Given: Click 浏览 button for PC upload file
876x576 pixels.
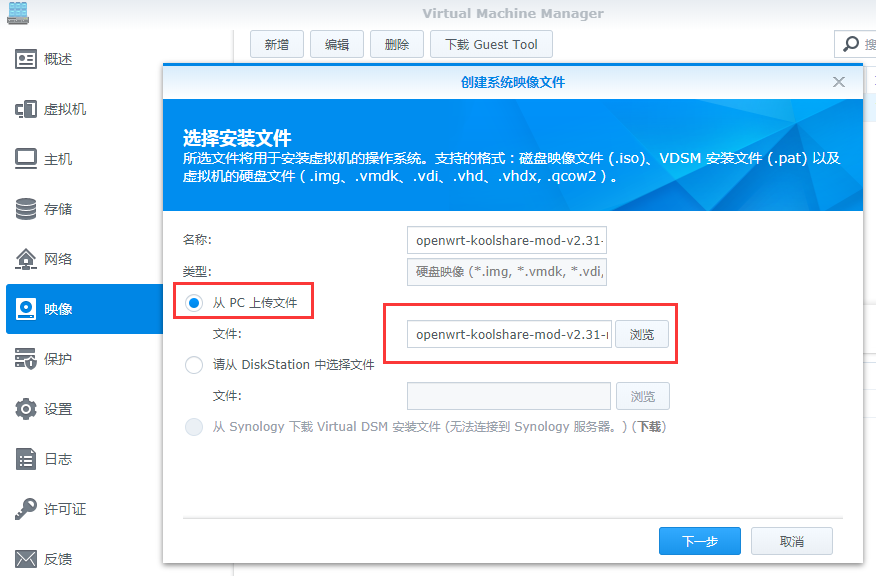Looking at the screenshot, I should [x=642, y=334].
